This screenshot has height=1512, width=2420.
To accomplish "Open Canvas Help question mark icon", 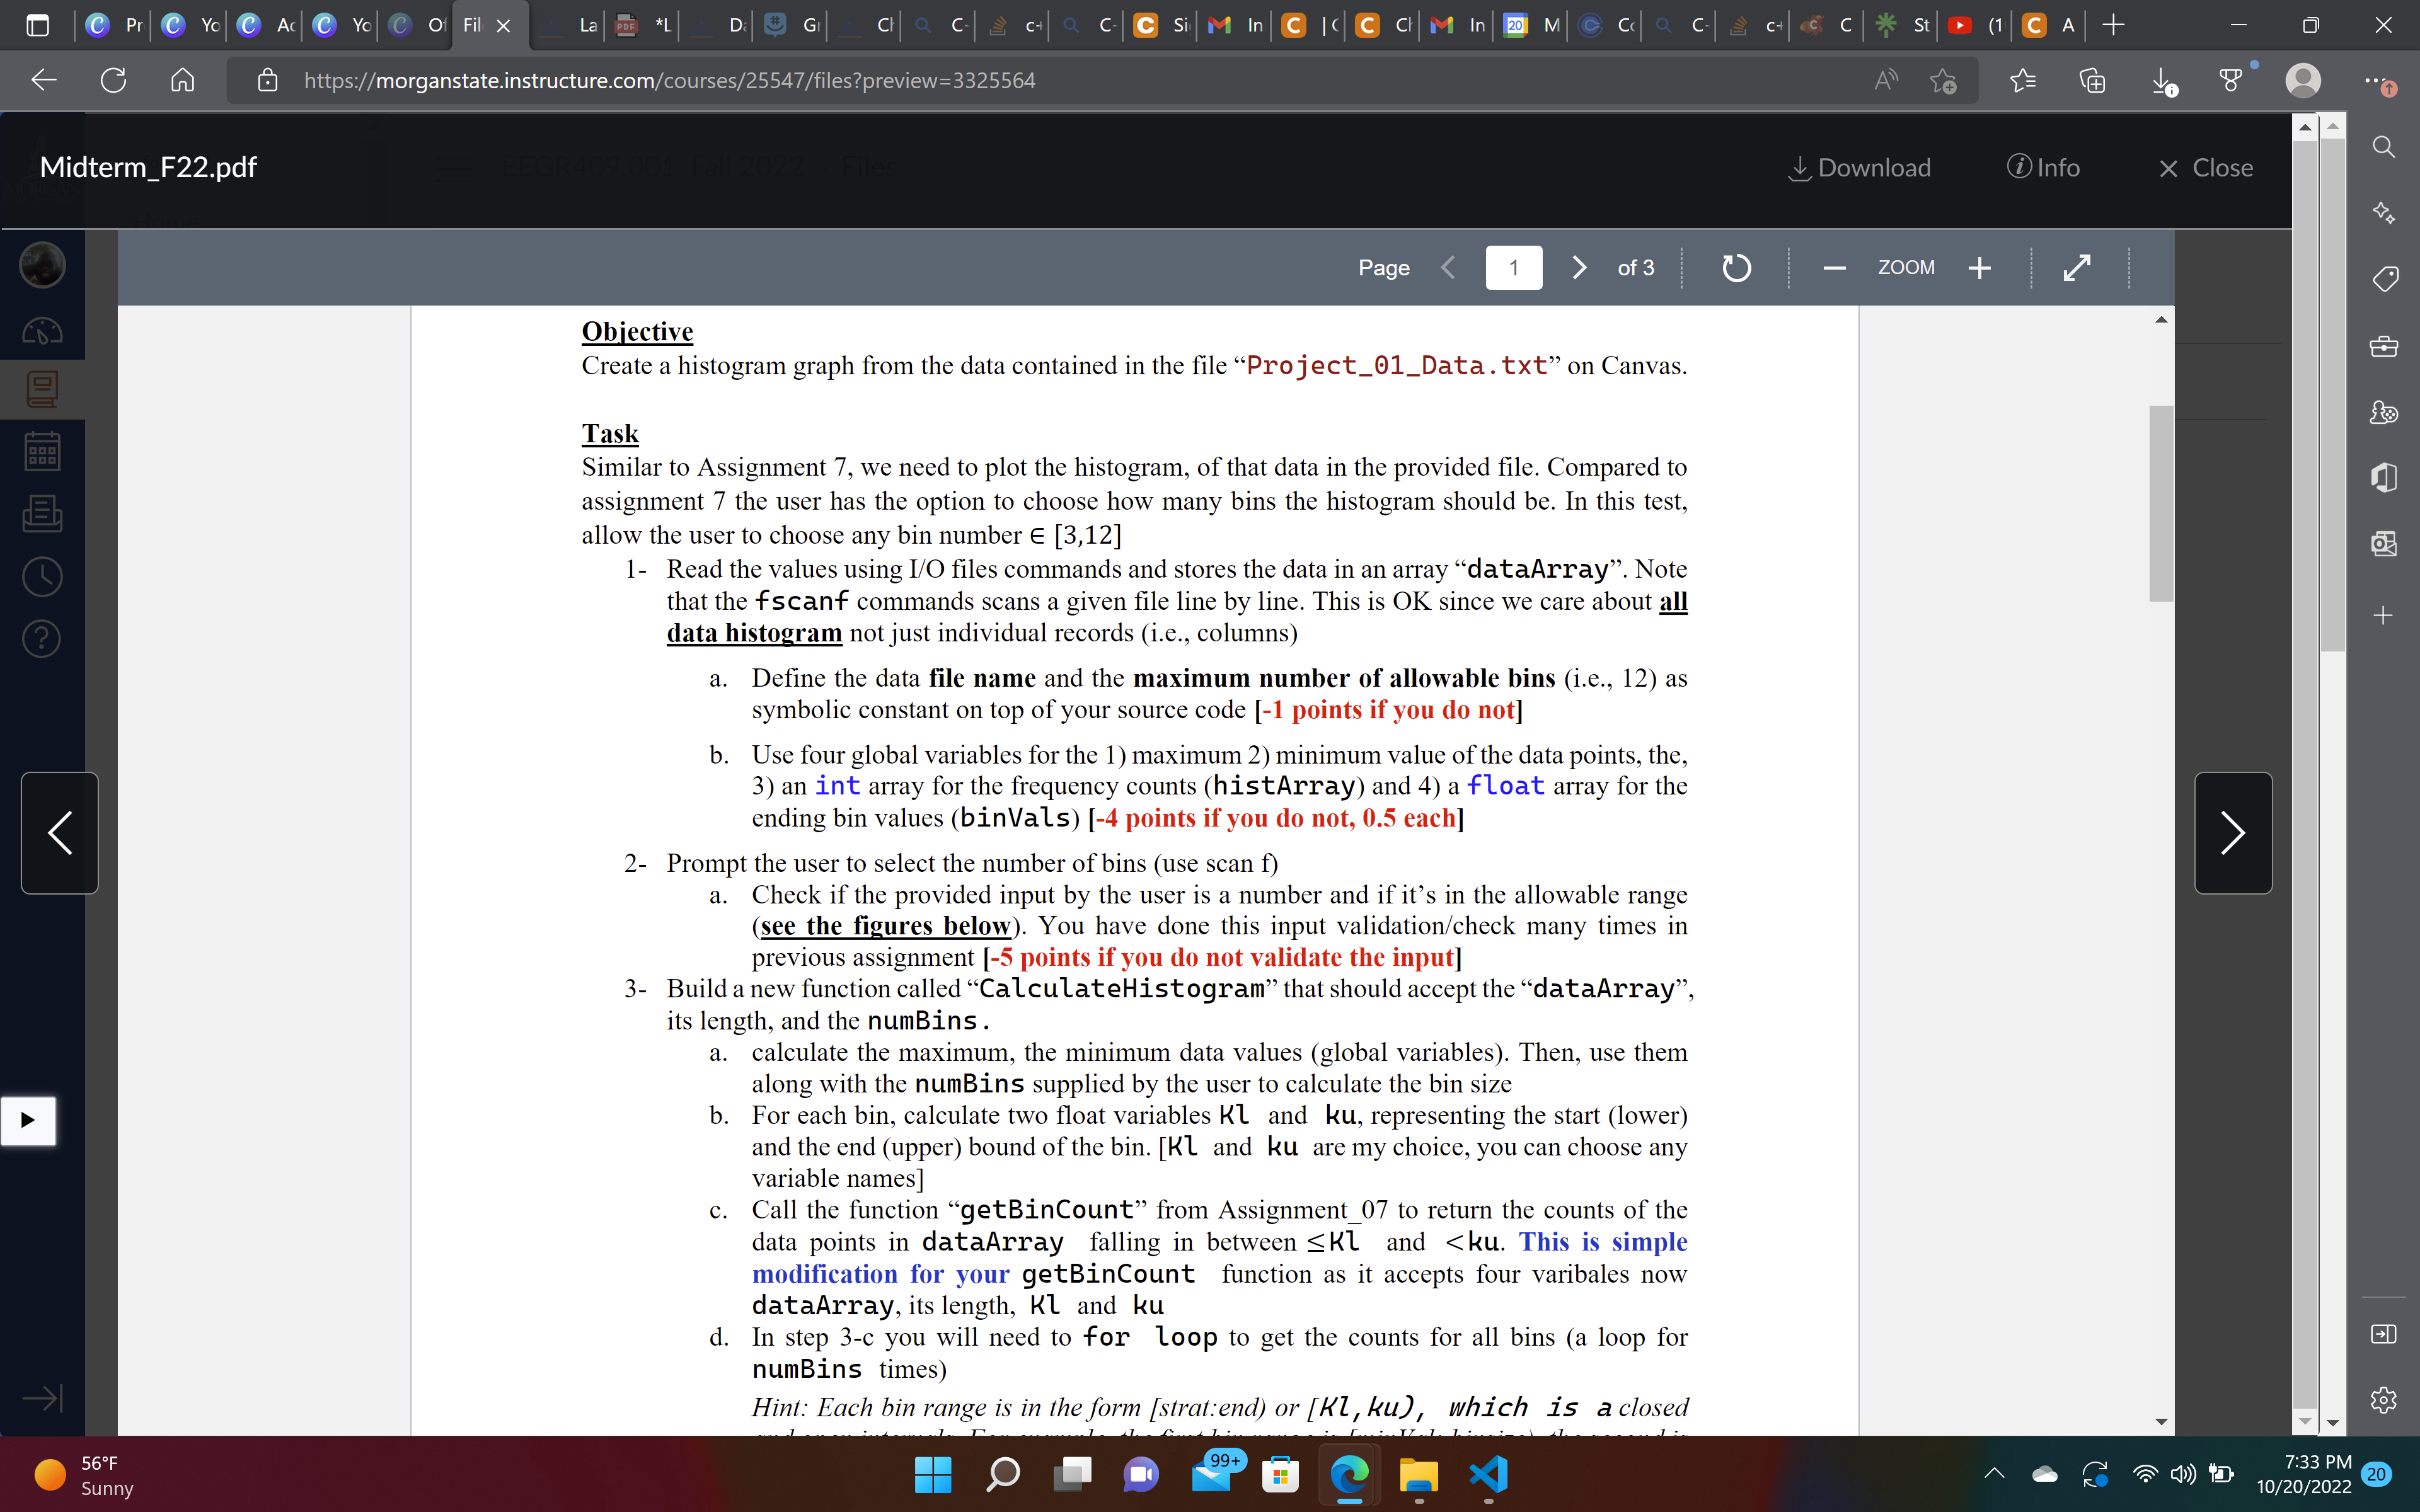I will (x=42, y=638).
